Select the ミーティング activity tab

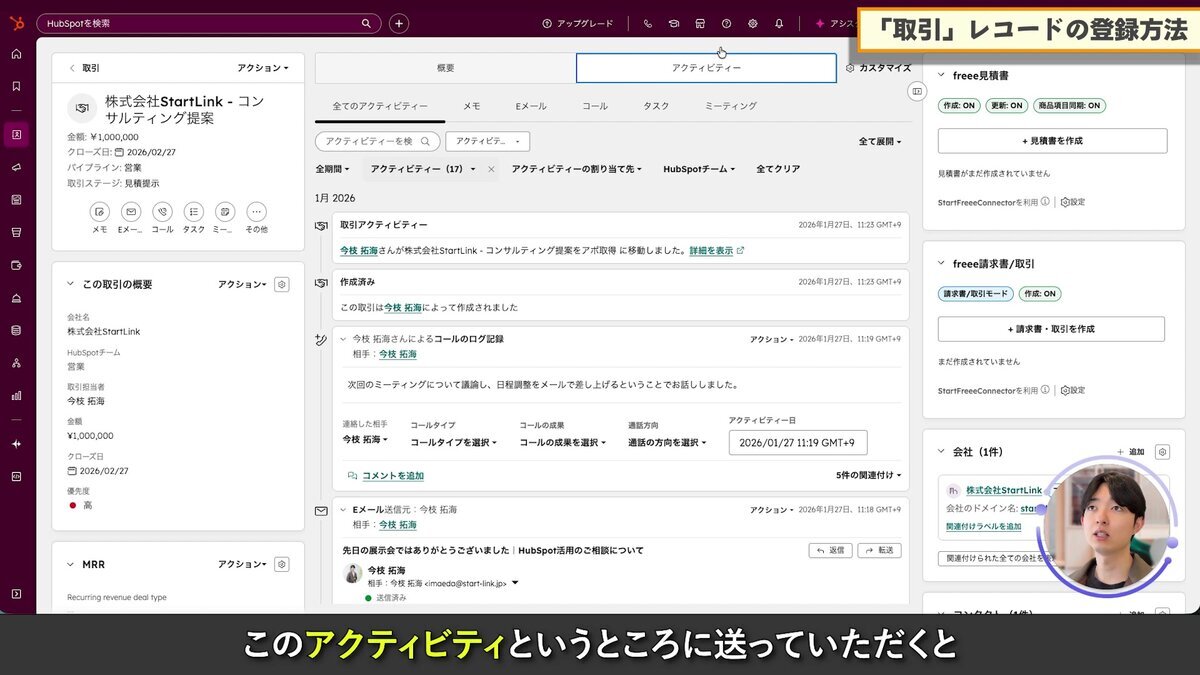[x=730, y=106]
